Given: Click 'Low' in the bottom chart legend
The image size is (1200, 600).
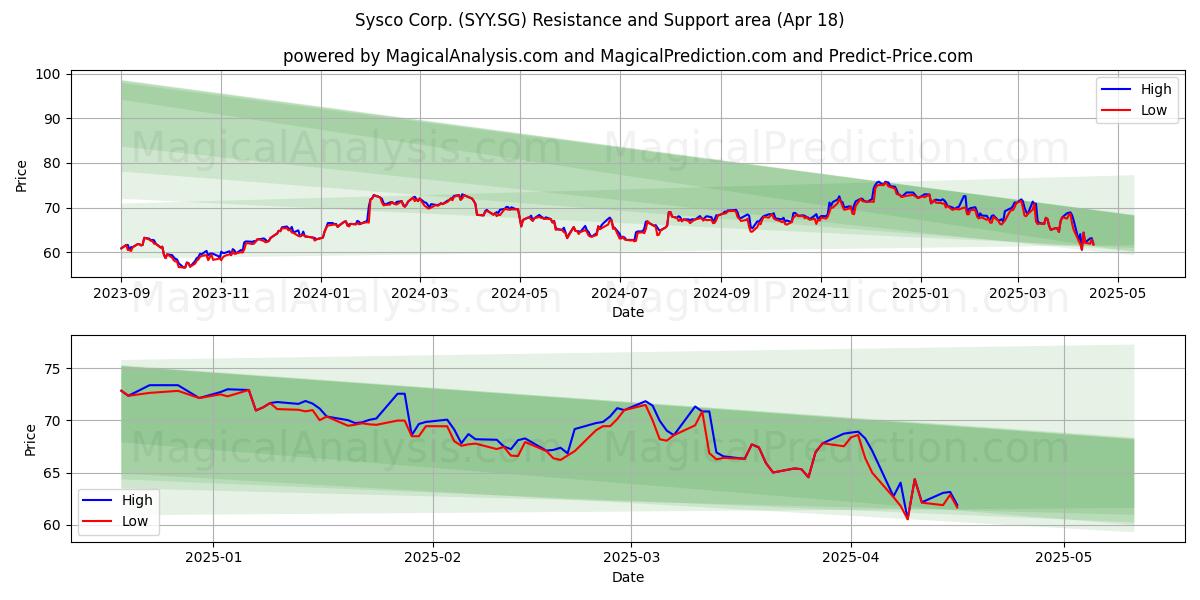Looking at the screenshot, I should coord(135,521).
